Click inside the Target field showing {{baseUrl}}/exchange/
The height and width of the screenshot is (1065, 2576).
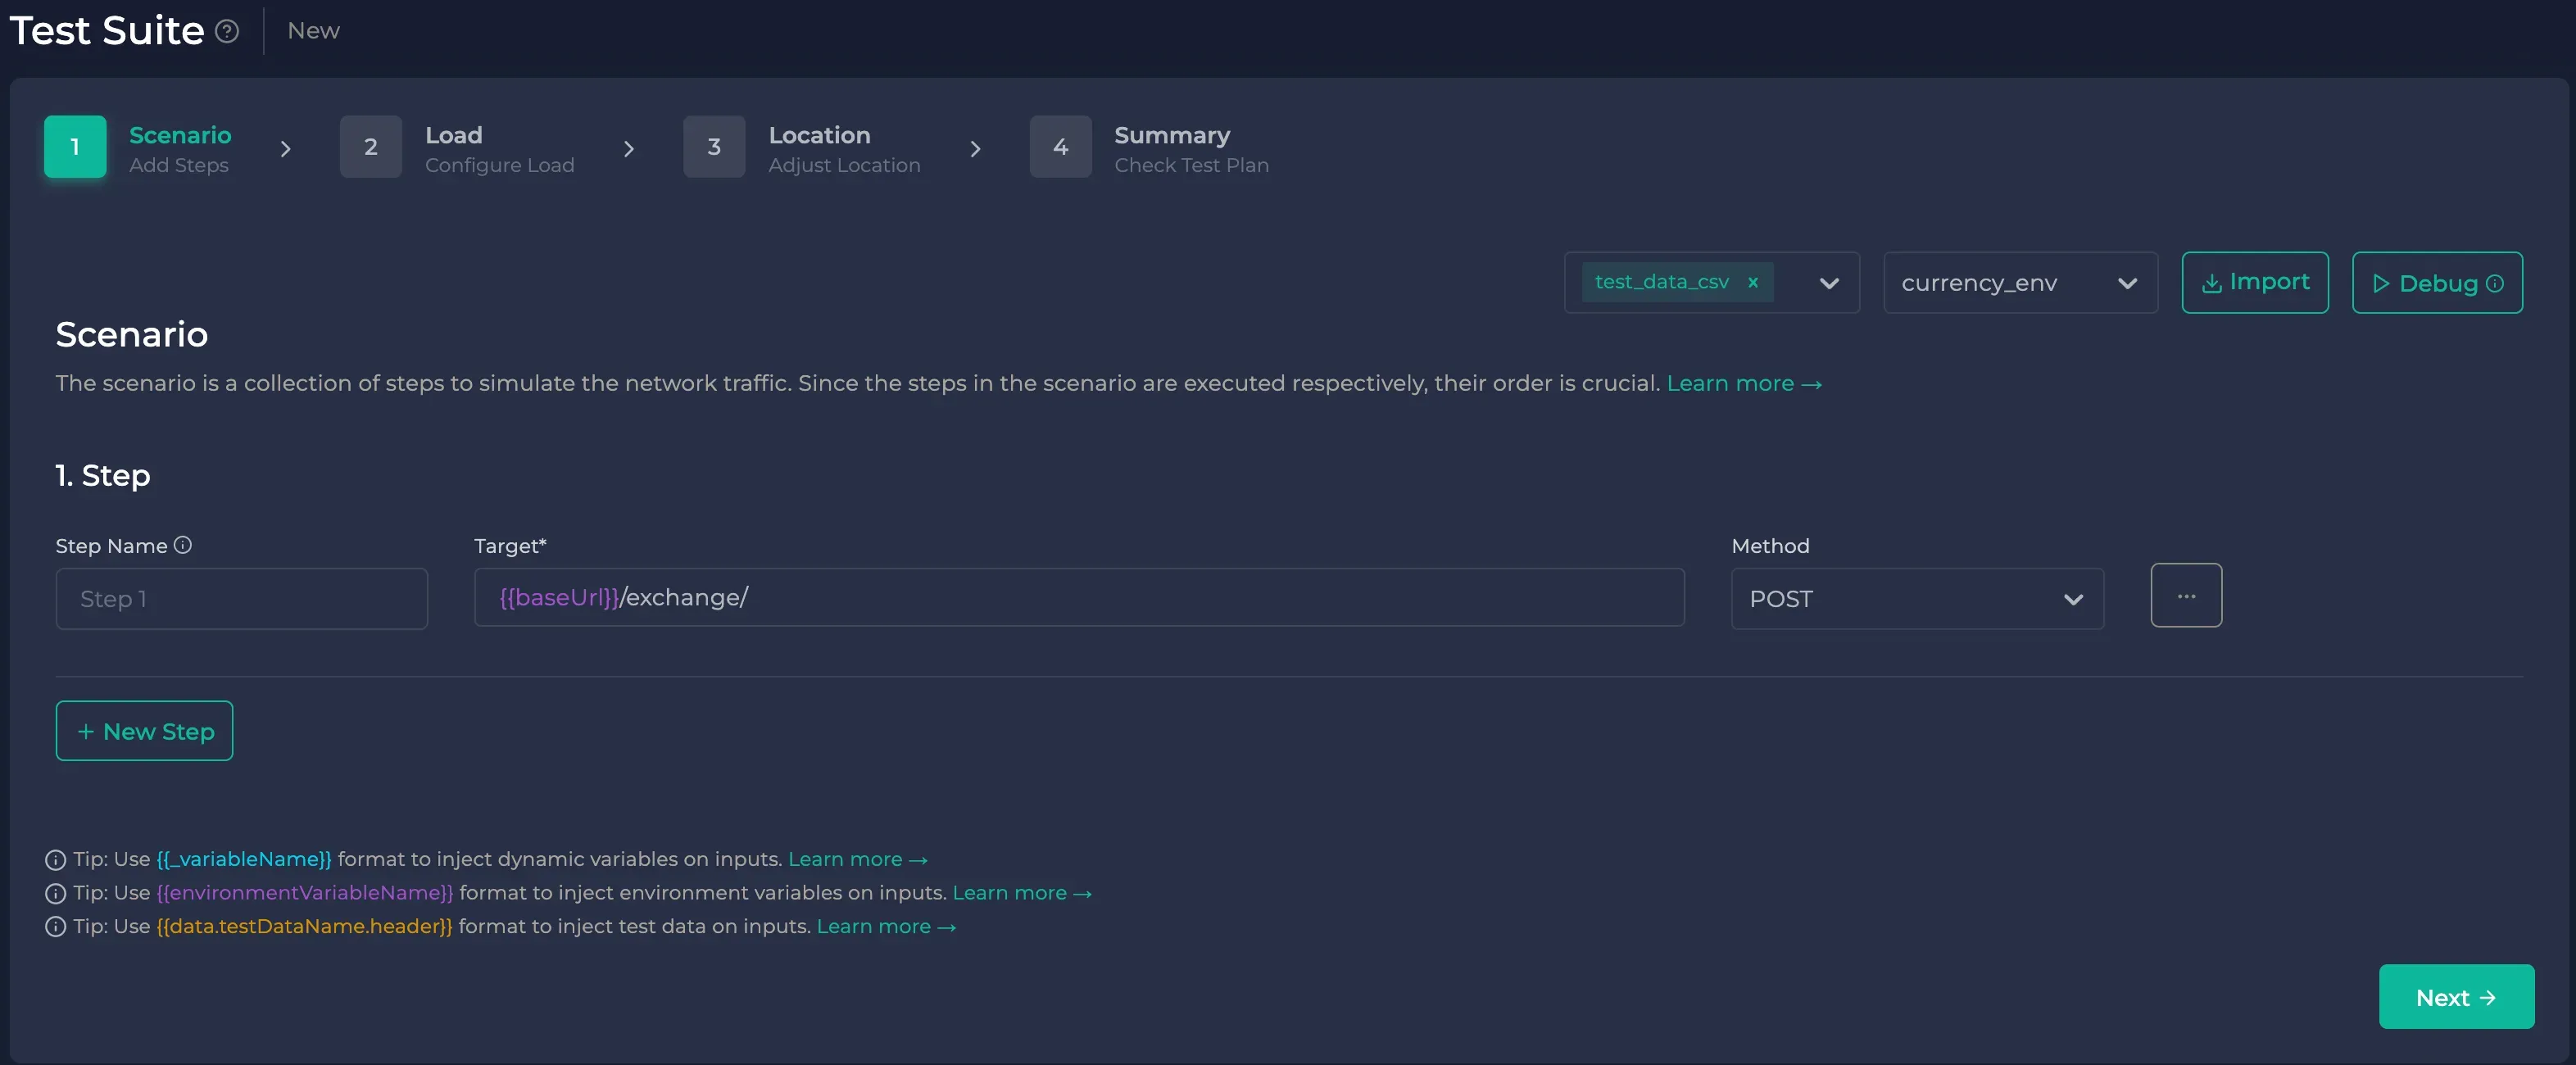coord(1078,598)
